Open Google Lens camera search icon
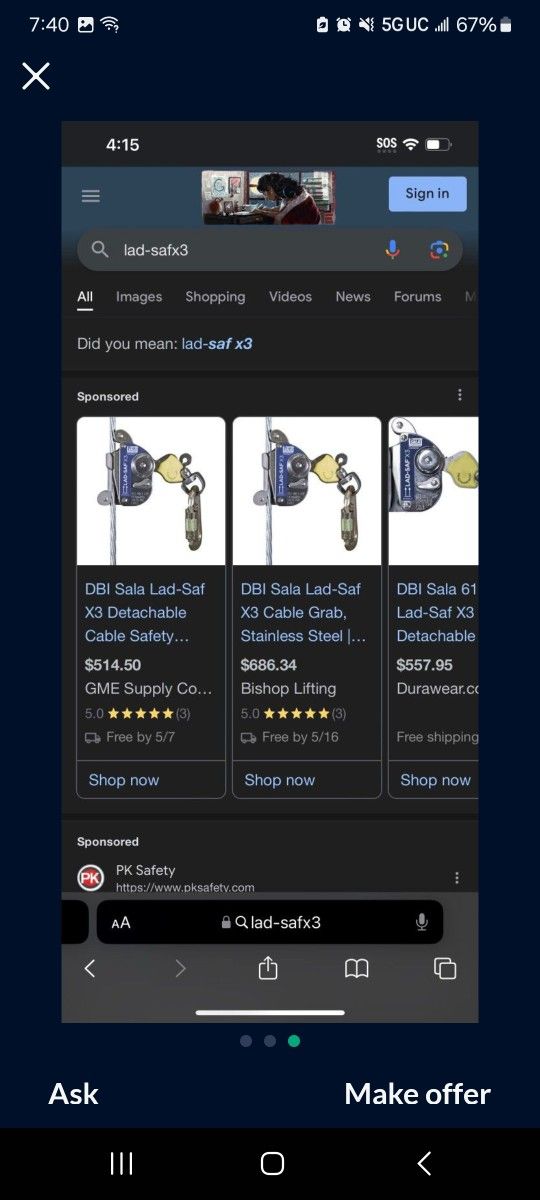Viewport: 540px width, 1200px height. pyautogui.click(x=439, y=250)
